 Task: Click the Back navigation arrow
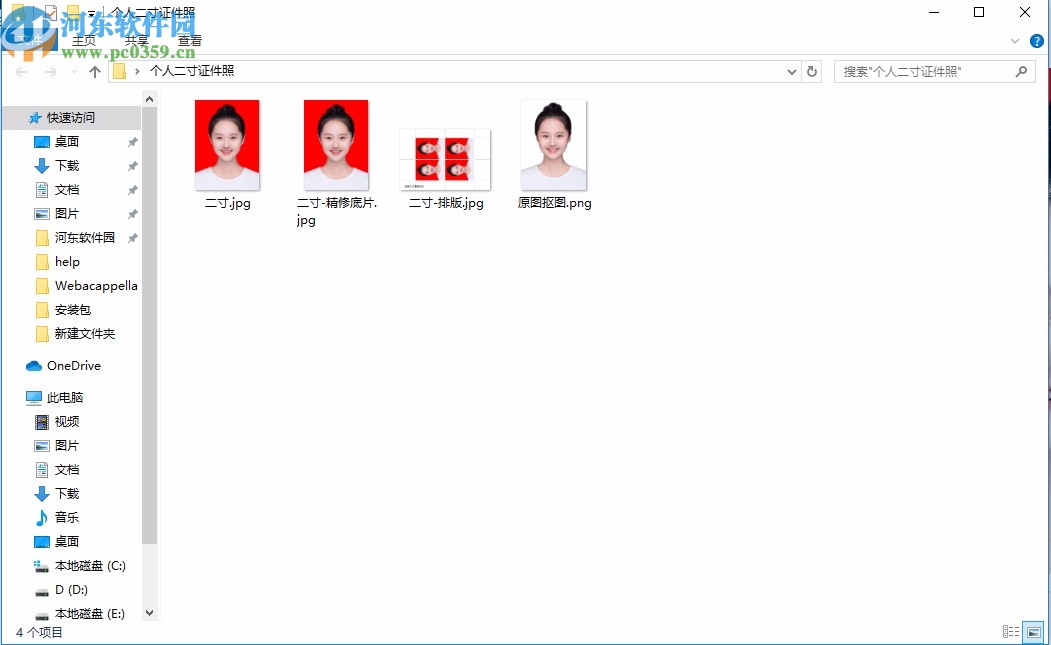[x=20, y=71]
